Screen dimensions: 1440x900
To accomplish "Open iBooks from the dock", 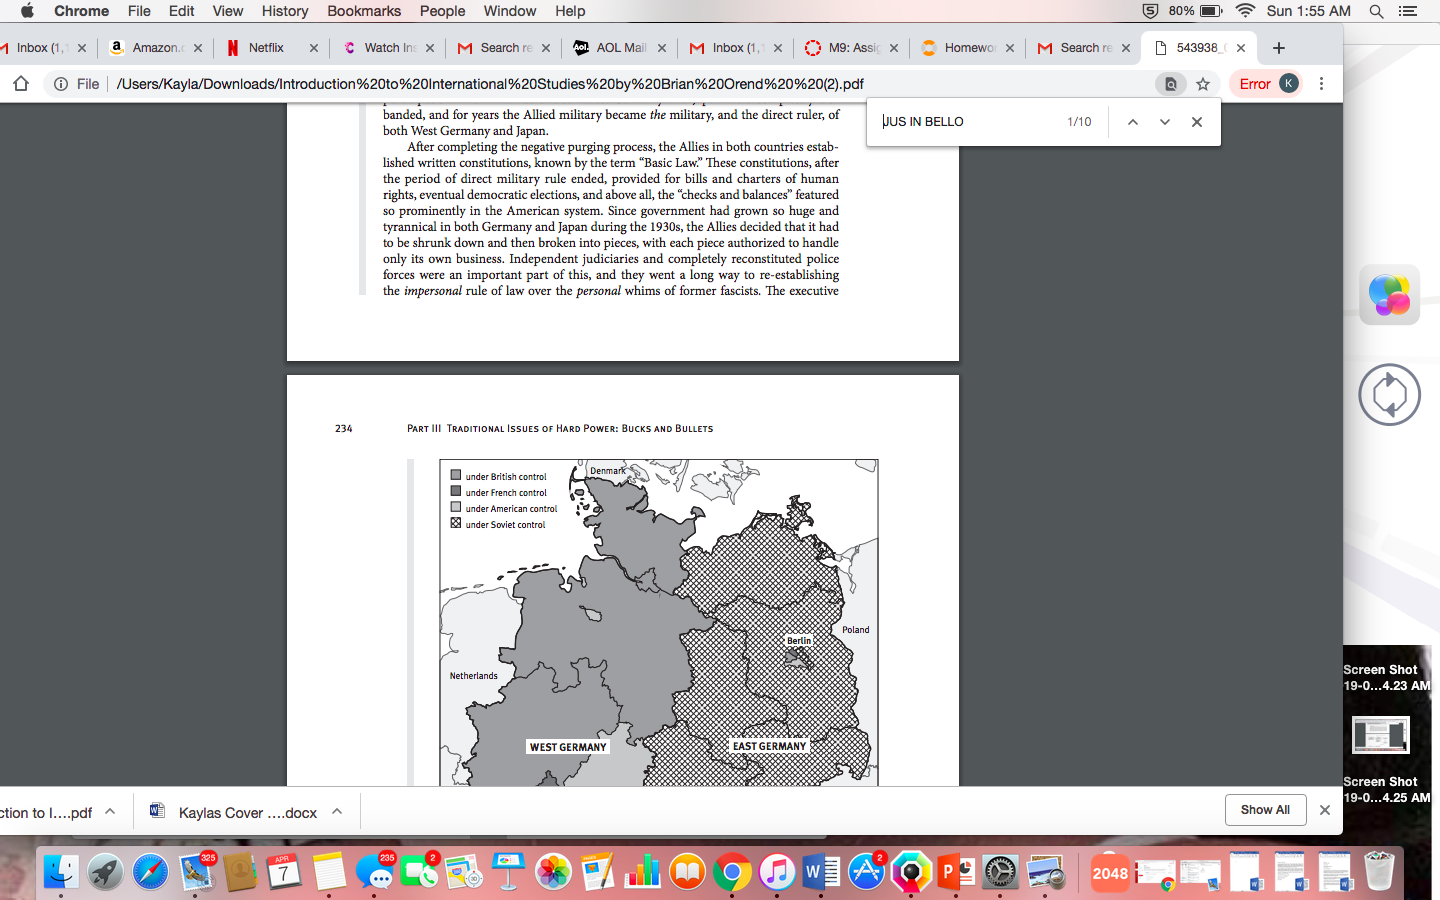I will point(687,873).
